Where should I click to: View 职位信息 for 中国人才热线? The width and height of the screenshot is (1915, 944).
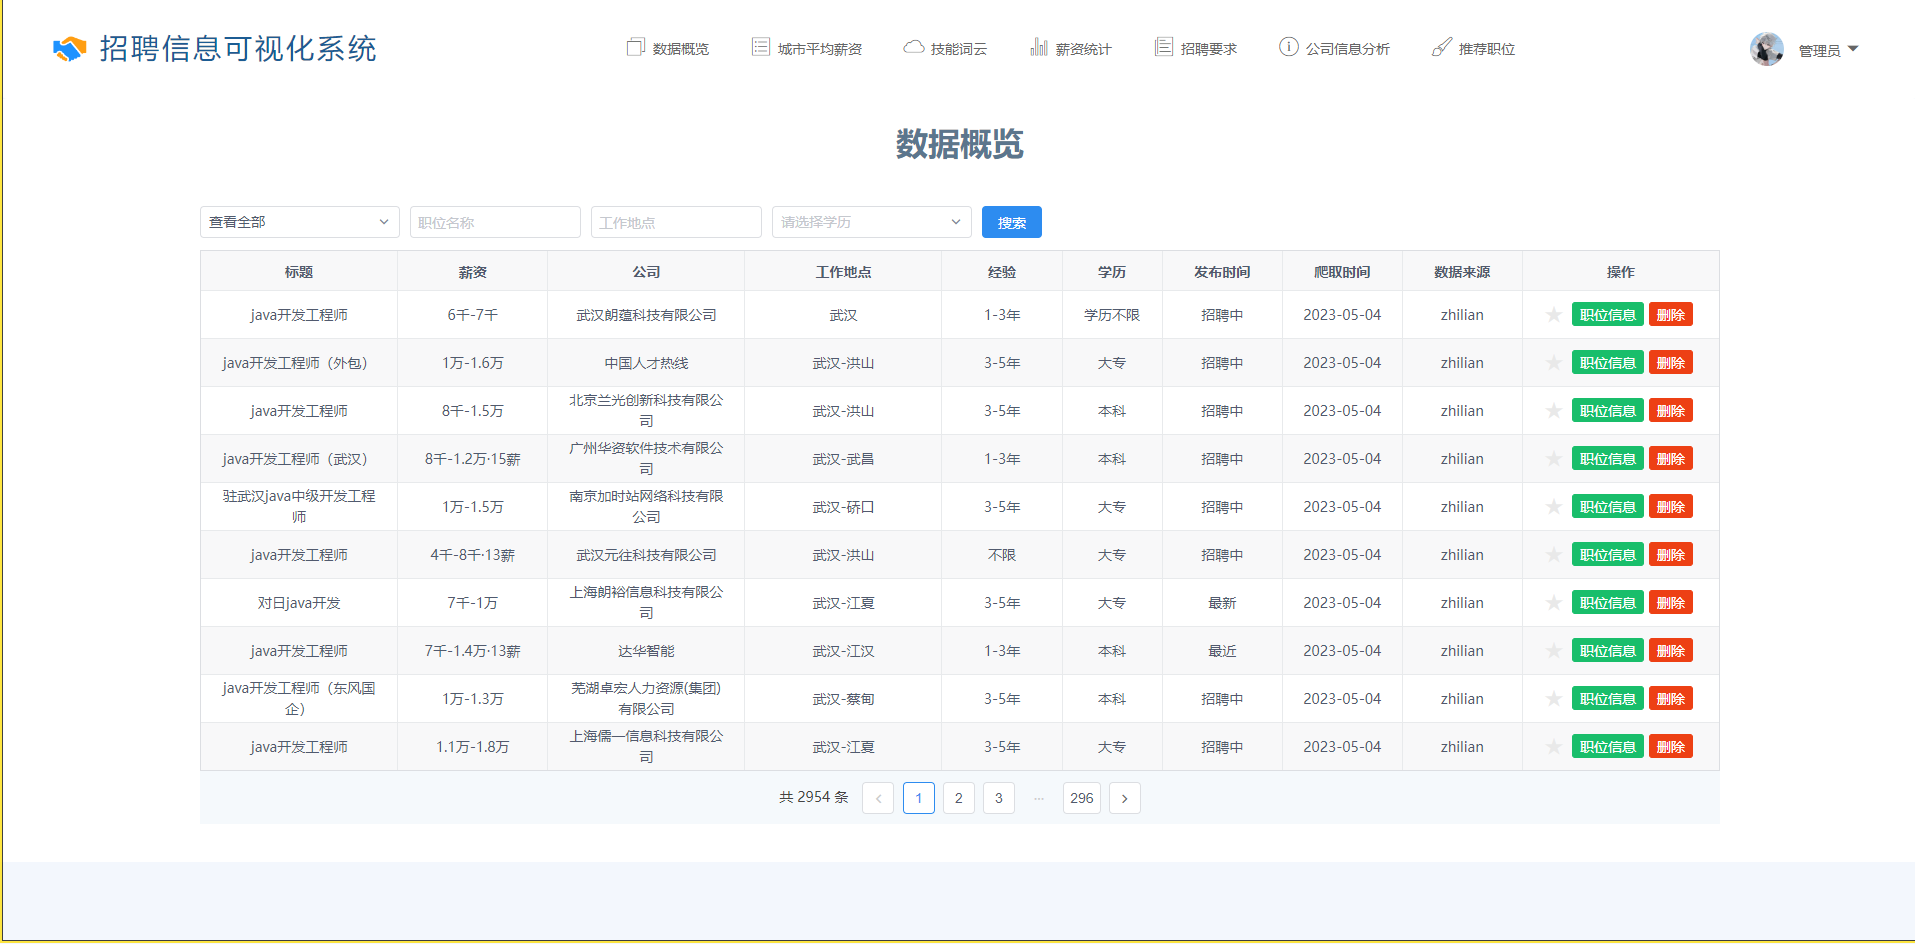(x=1608, y=363)
